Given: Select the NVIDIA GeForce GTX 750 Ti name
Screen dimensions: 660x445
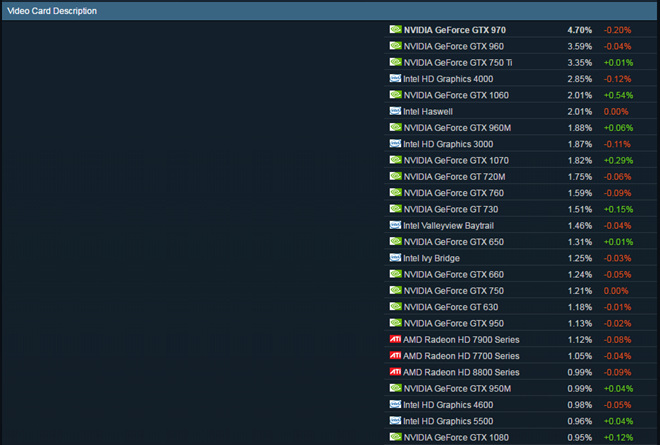Looking at the screenshot, I should pos(458,63).
